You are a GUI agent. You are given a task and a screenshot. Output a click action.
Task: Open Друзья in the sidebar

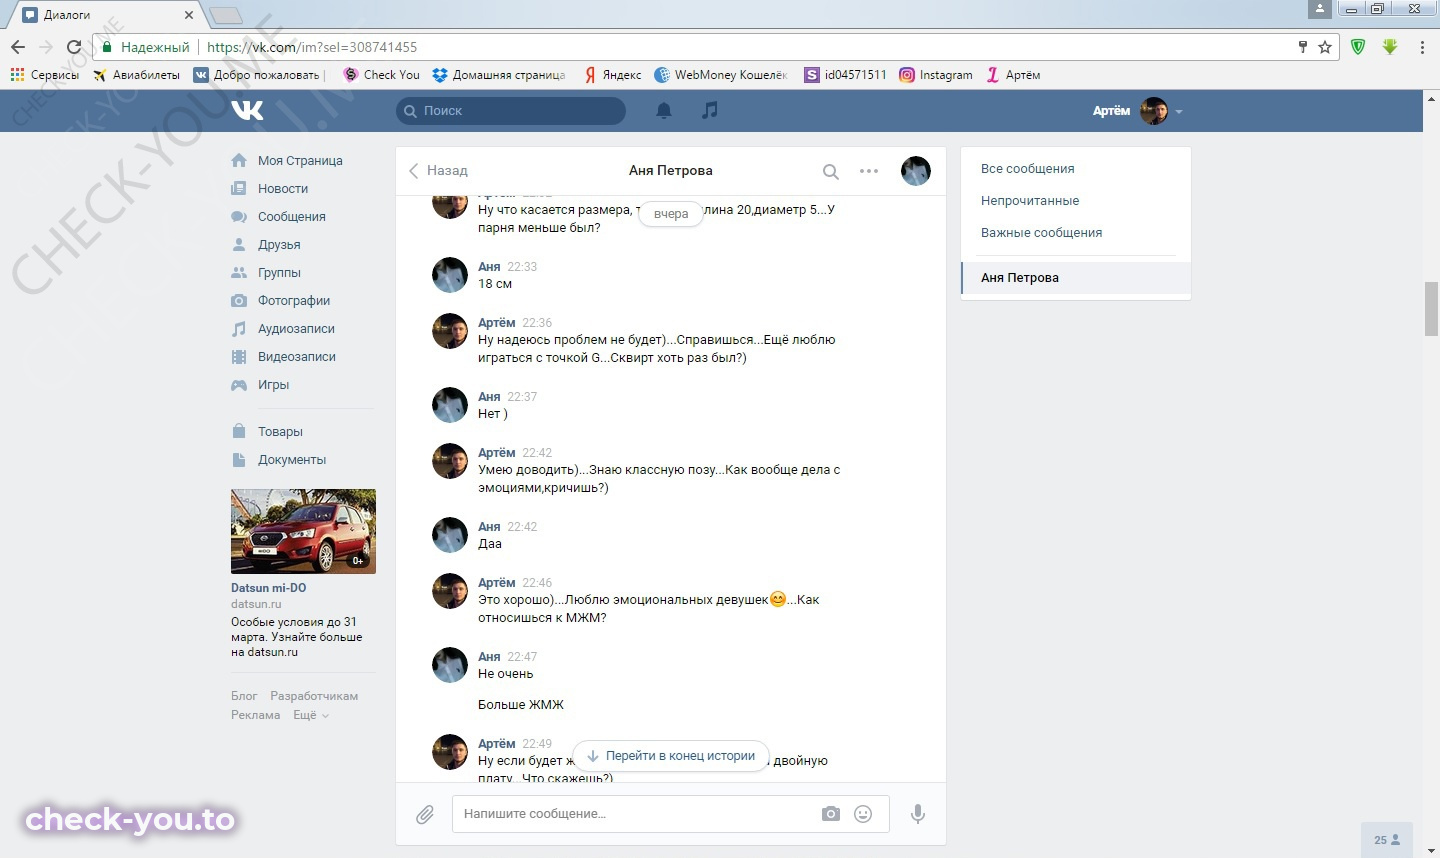(279, 244)
